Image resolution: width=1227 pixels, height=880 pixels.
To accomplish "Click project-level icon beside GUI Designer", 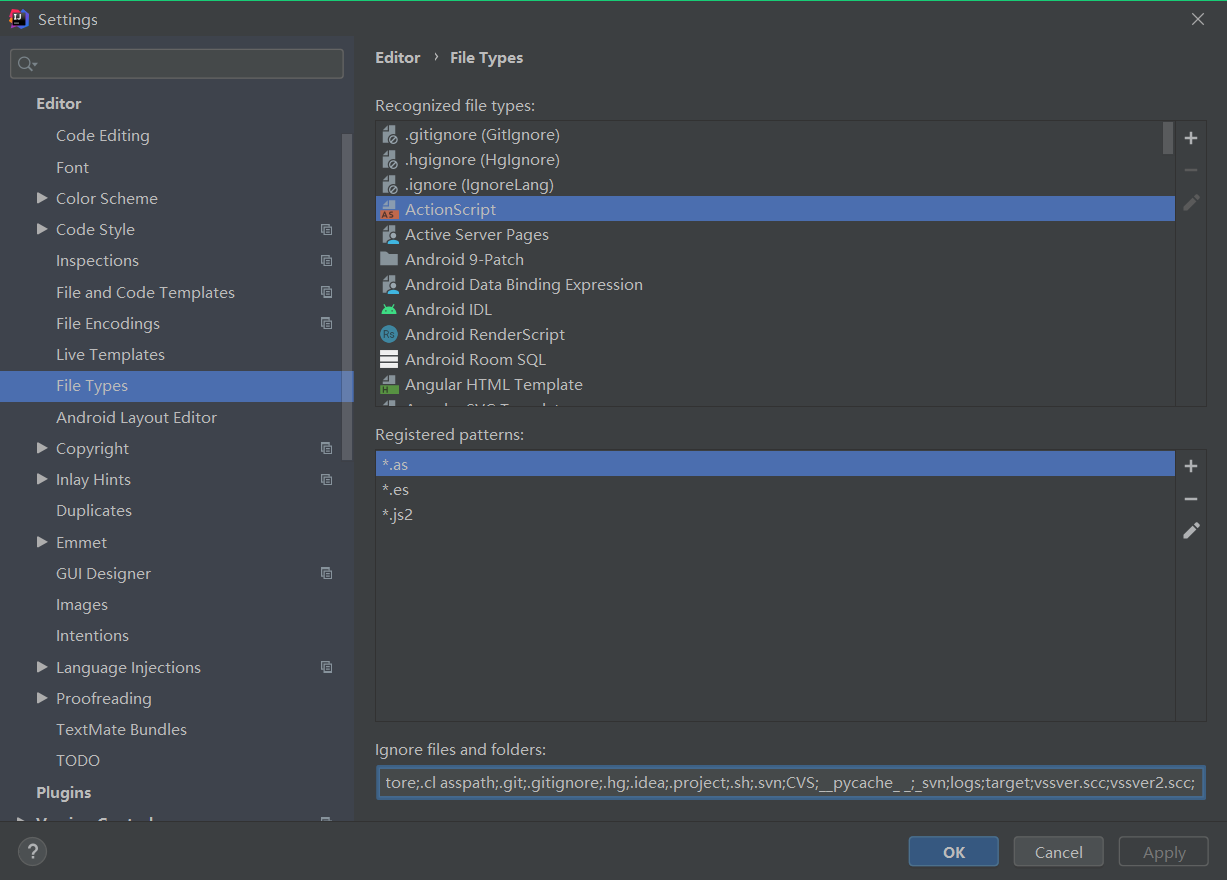I will 326,573.
